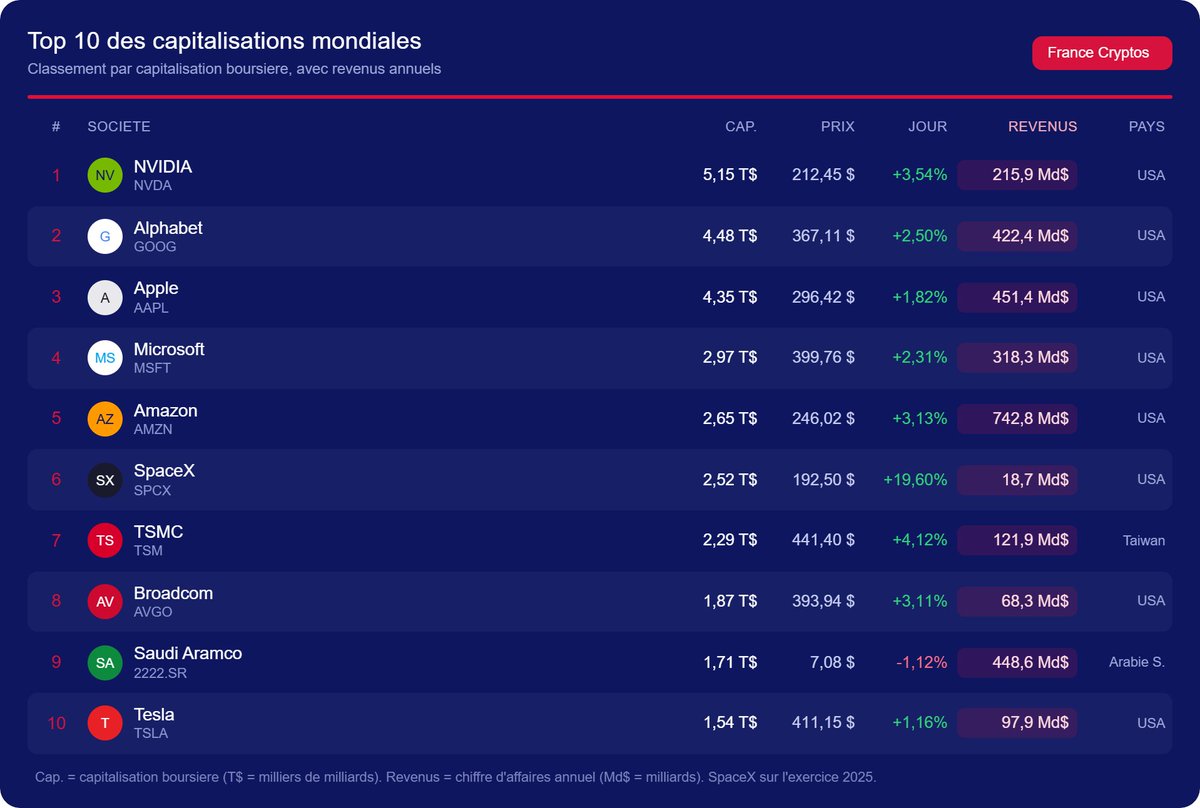Click the JOUR column header
Image resolution: width=1200 pixels, height=808 pixels.
point(927,126)
